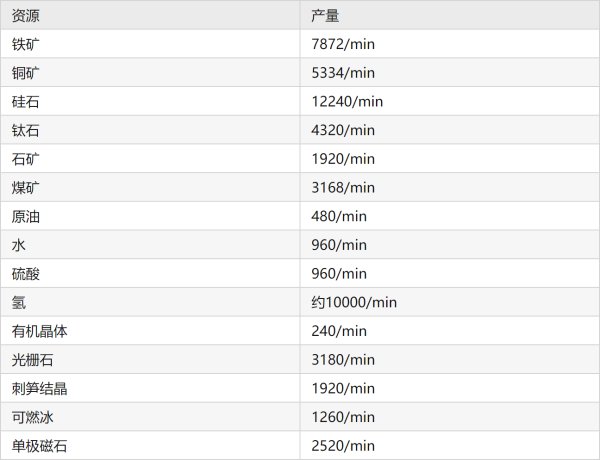Click the 3180/min value for 光栅石
This screenshot has height=460, width=600.
pyautogui.click(x=343, y=360)
